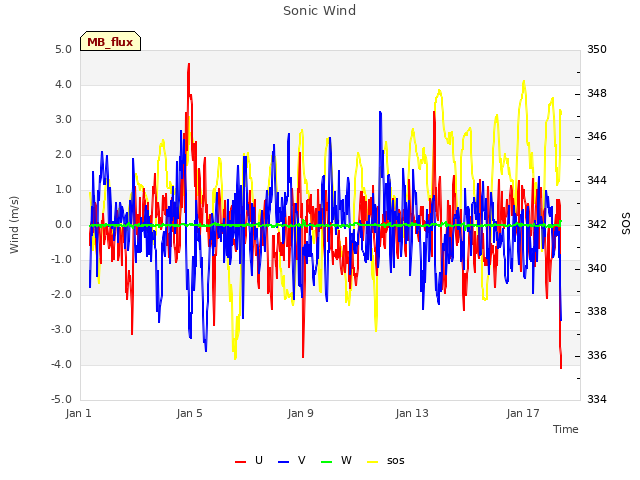
Task: Click the 5.0 left axis value
Action: pyautogui.click(x=63, y=49)
